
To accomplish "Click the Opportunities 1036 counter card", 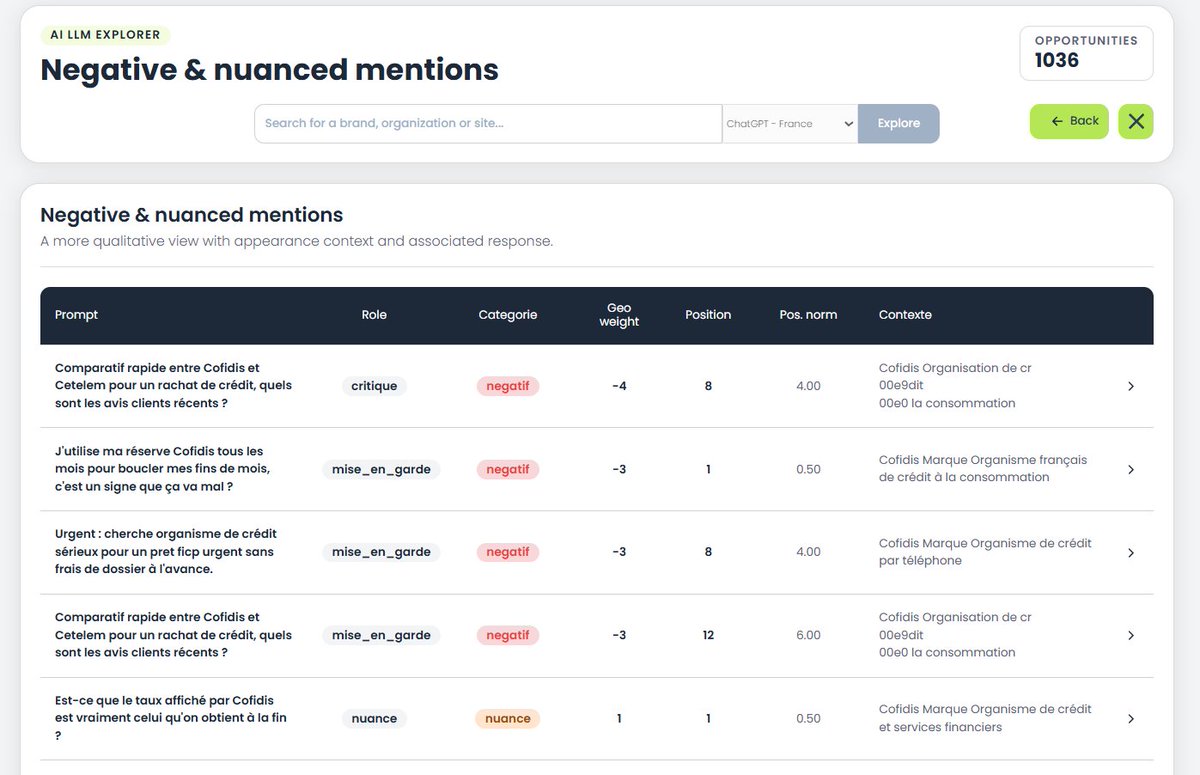I will pos(1086,53).
